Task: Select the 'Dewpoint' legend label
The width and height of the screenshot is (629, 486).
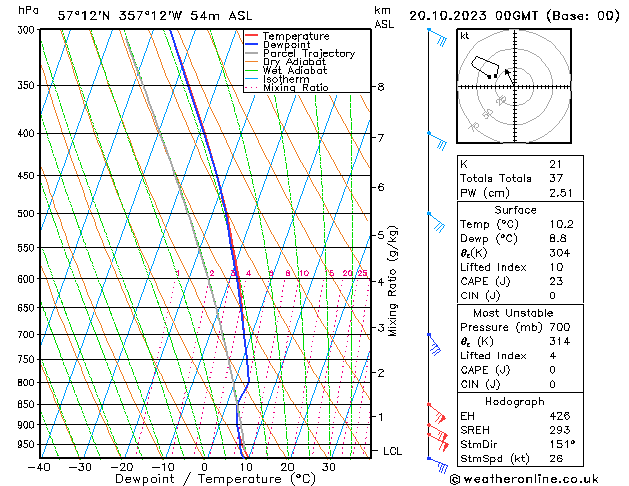Action: [286, 45]
